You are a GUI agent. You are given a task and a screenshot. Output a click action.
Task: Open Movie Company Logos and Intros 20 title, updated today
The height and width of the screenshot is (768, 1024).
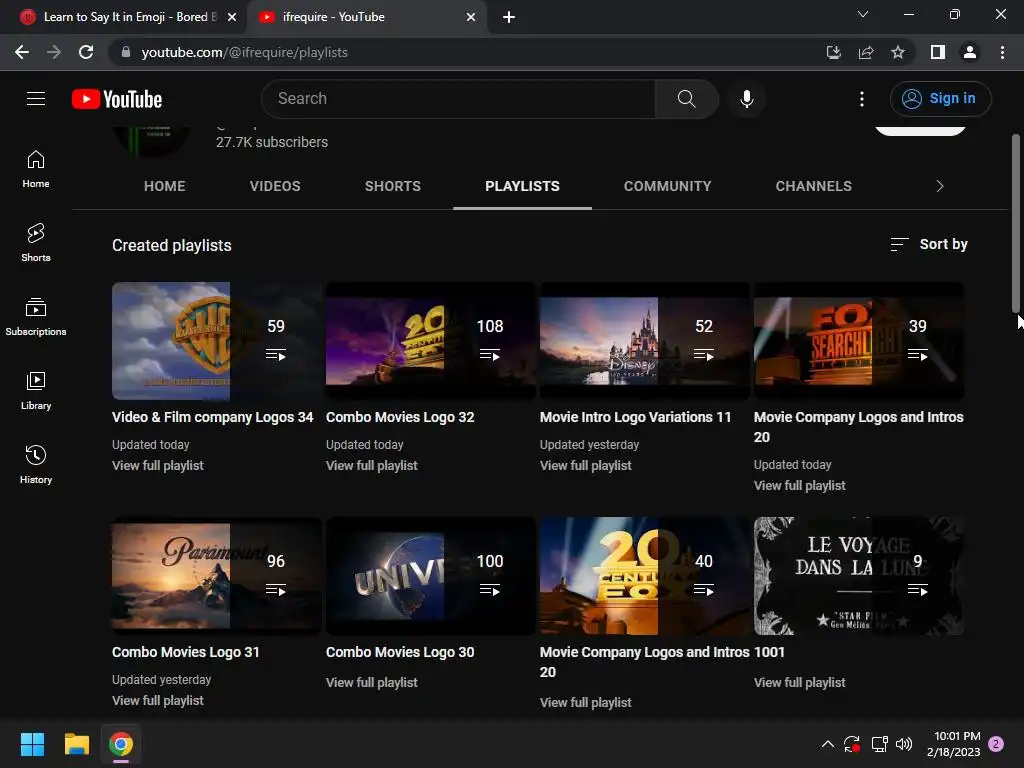click(x=858, y=427)
